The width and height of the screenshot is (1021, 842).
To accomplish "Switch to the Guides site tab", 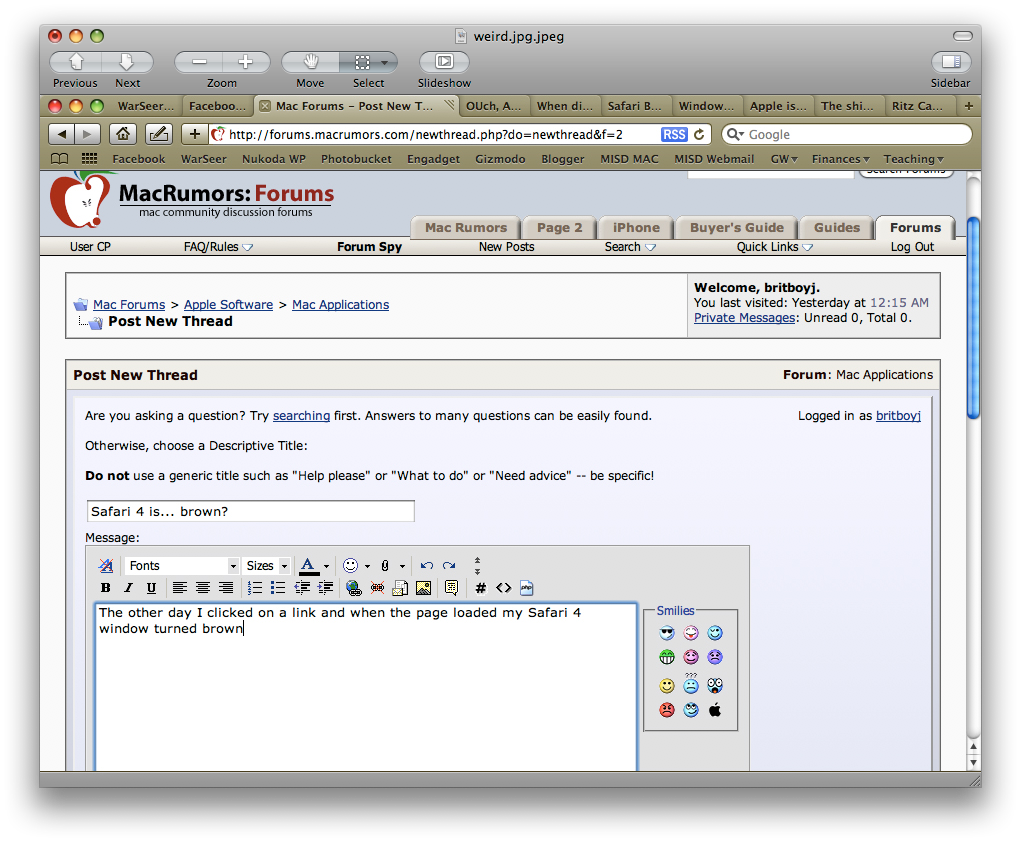I will [x=837, y=228].
